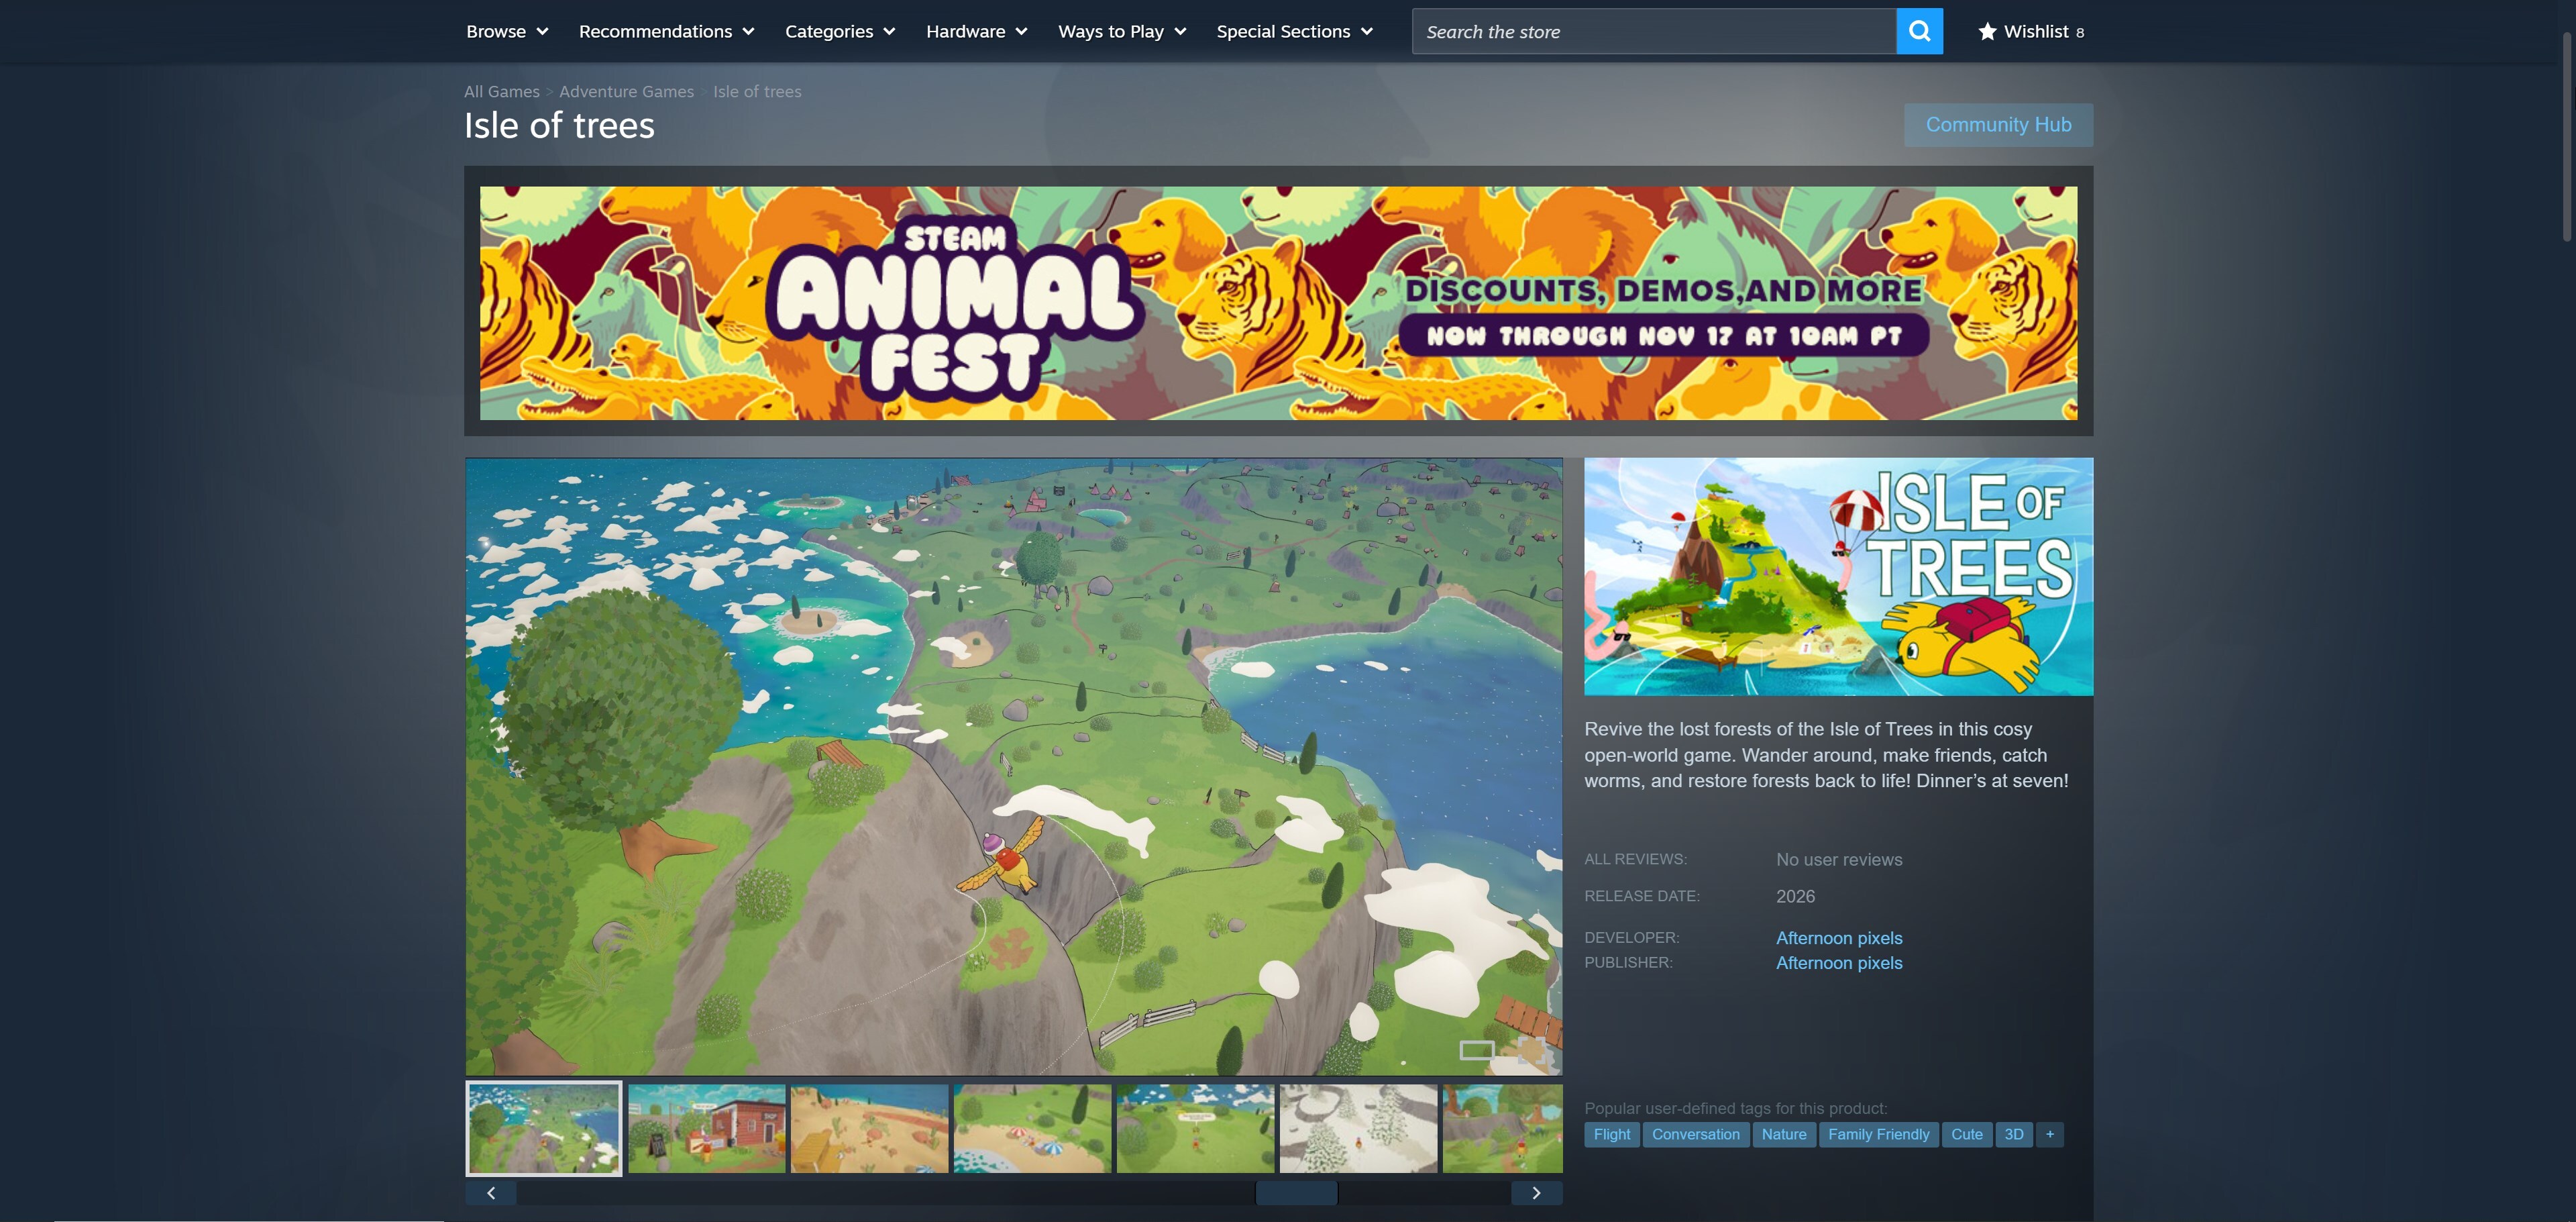Select the first screenshot thumbnail with big tree
The width and height of the screenshot is (2576, 1222).
544,1128
